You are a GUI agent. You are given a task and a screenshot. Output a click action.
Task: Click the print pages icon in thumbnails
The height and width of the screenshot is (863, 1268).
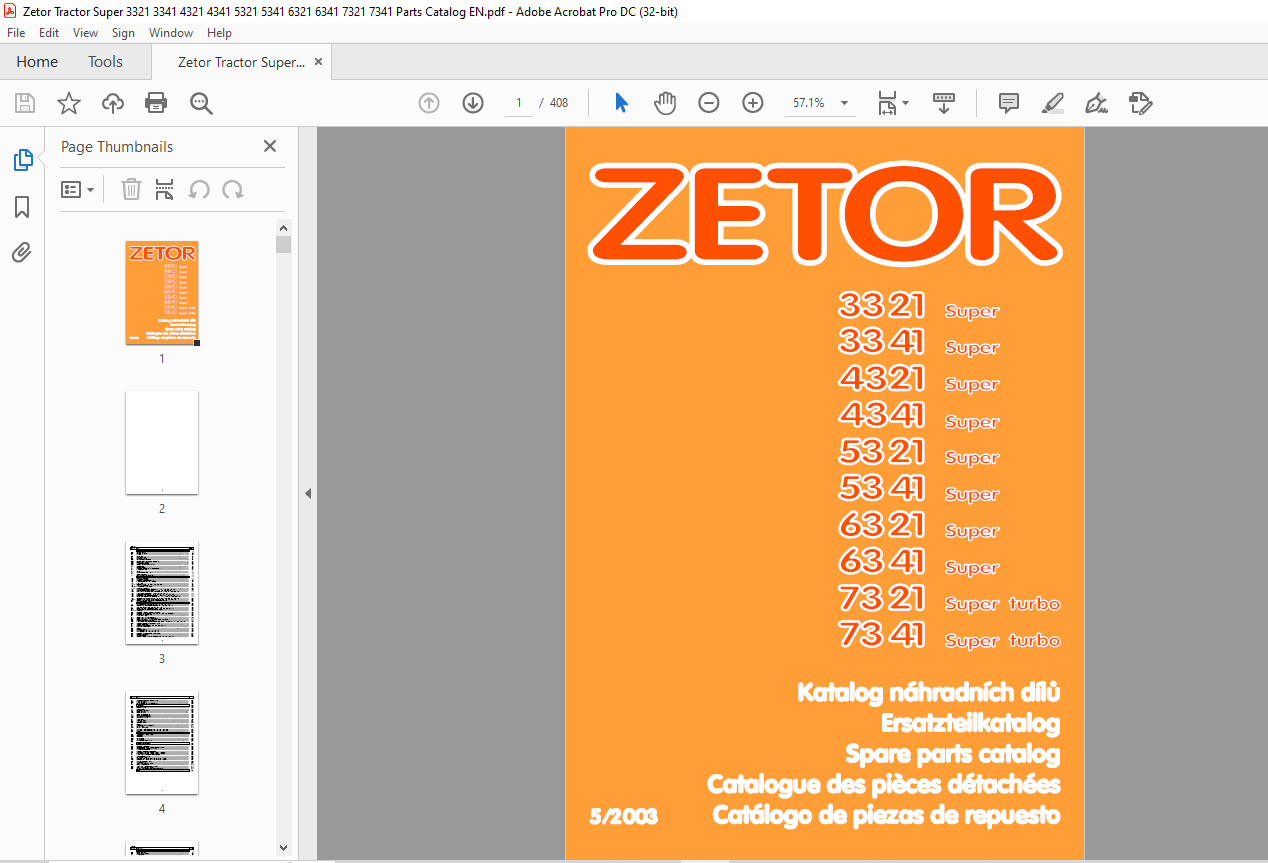click(165, 189)
